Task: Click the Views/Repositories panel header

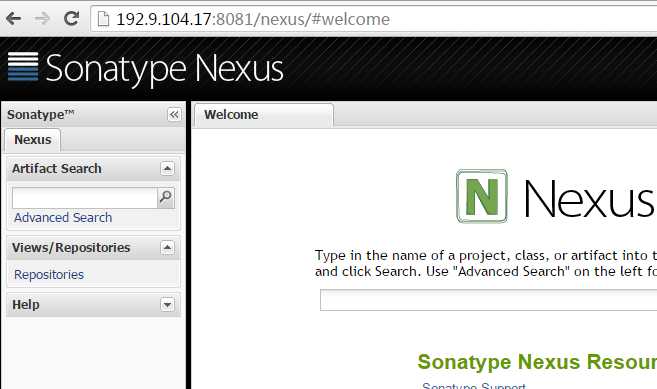Action: click(94, 248)
